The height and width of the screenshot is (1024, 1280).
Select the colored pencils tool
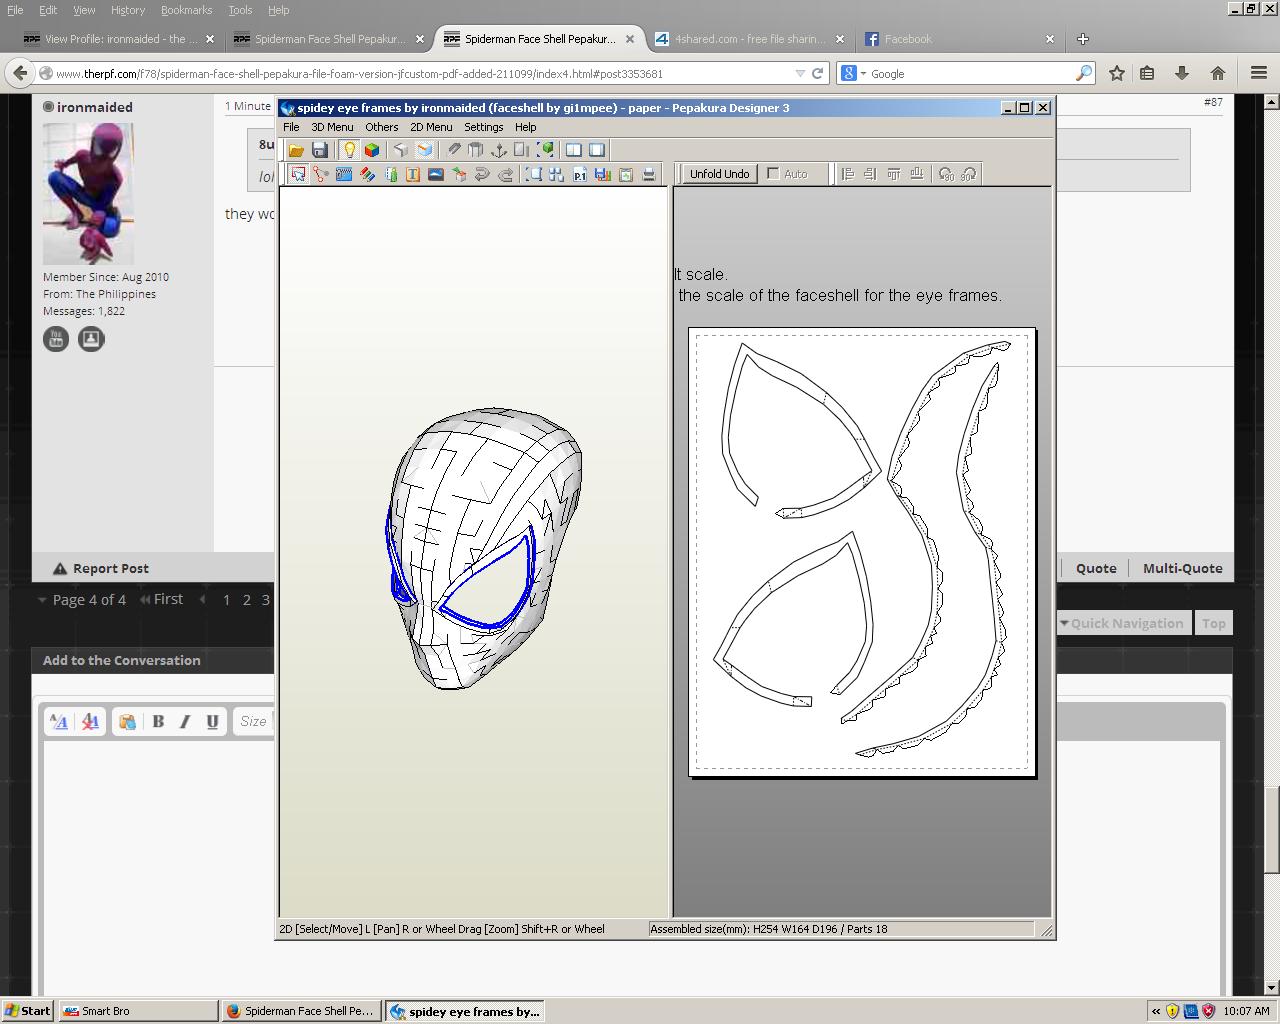pyautogui.click(x=367, y=174)
